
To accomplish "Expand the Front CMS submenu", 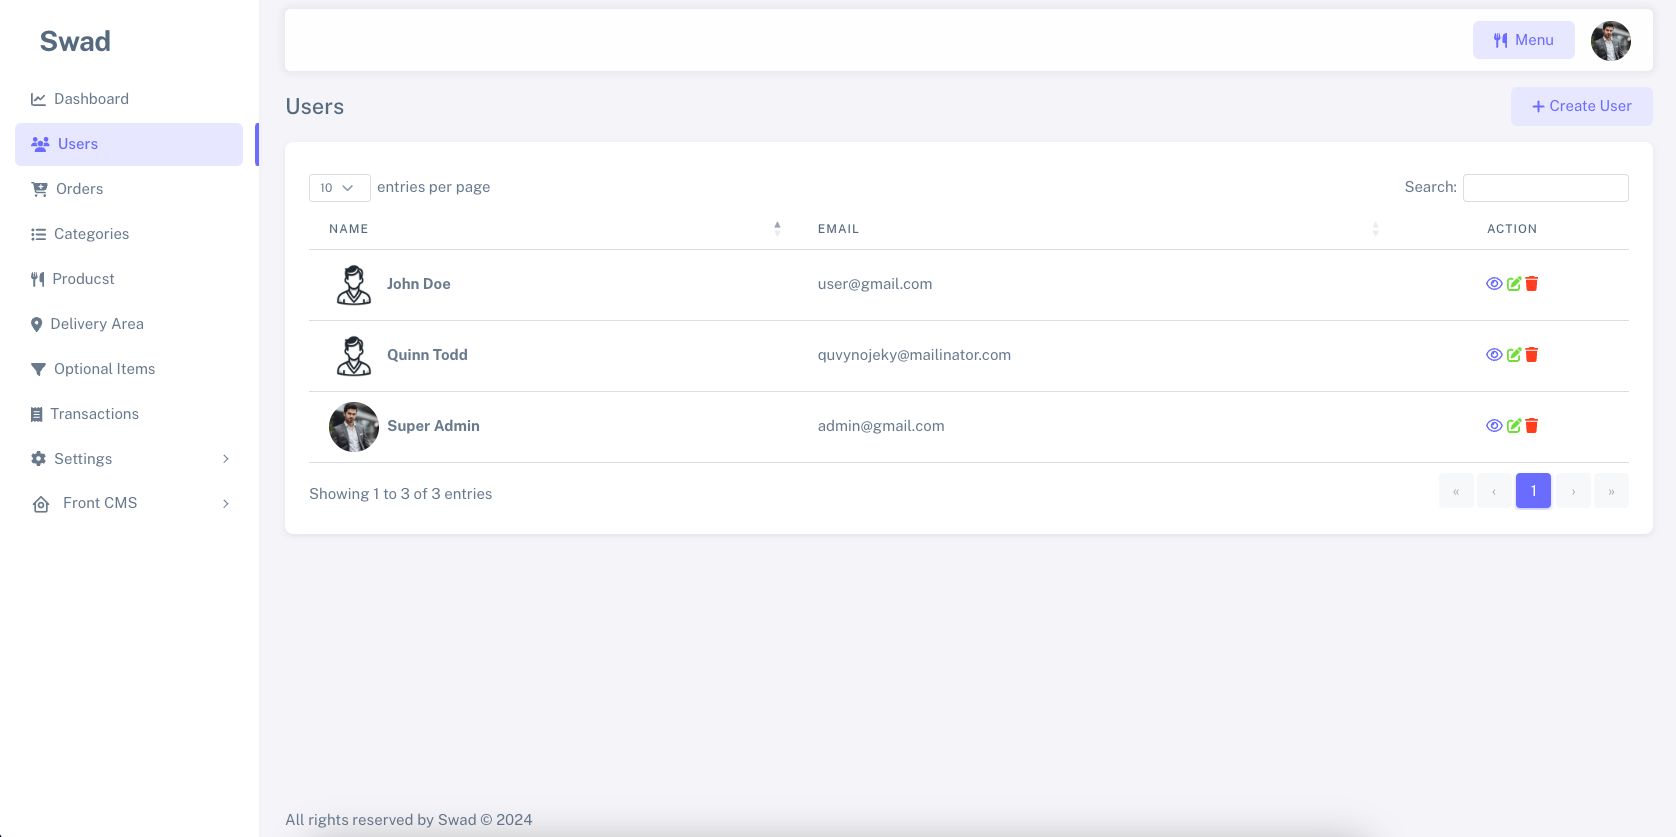I will (129, 503).
